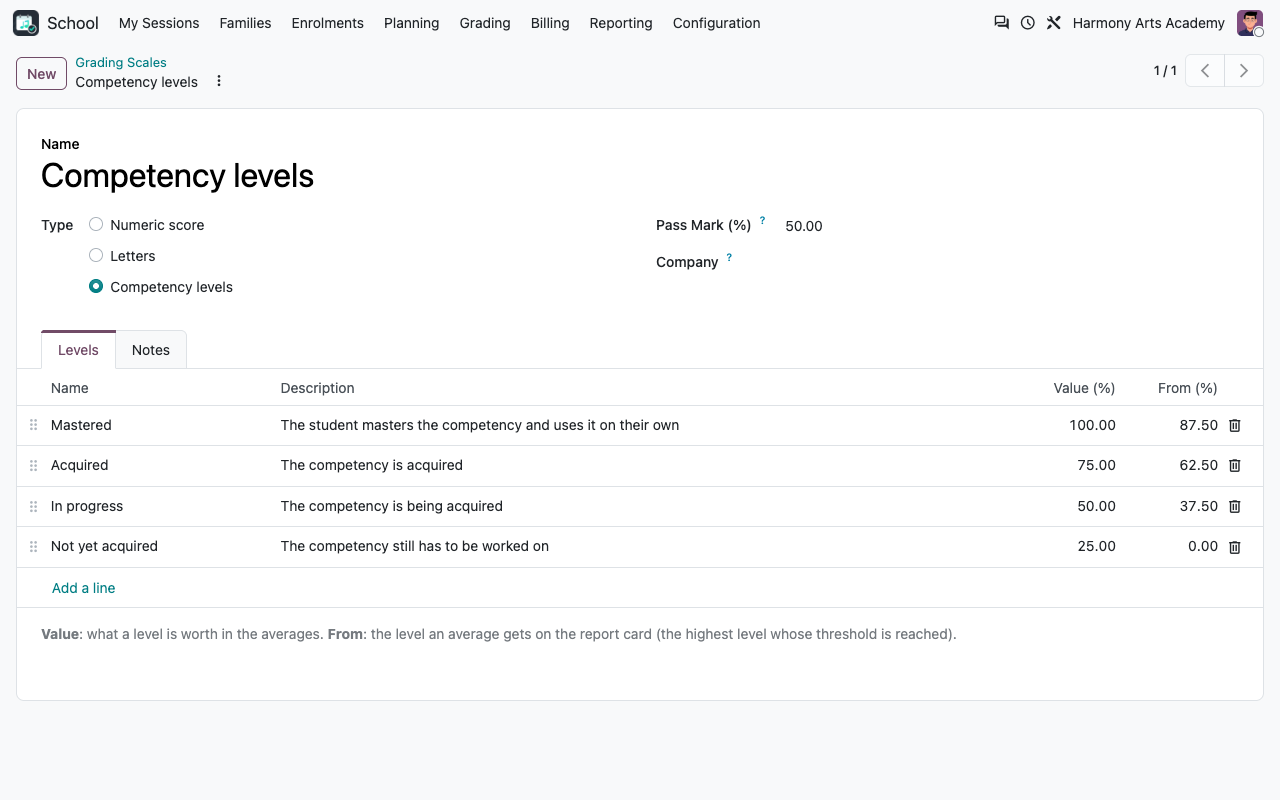
Task: Open the Planning menu
Action: [411, 23]
